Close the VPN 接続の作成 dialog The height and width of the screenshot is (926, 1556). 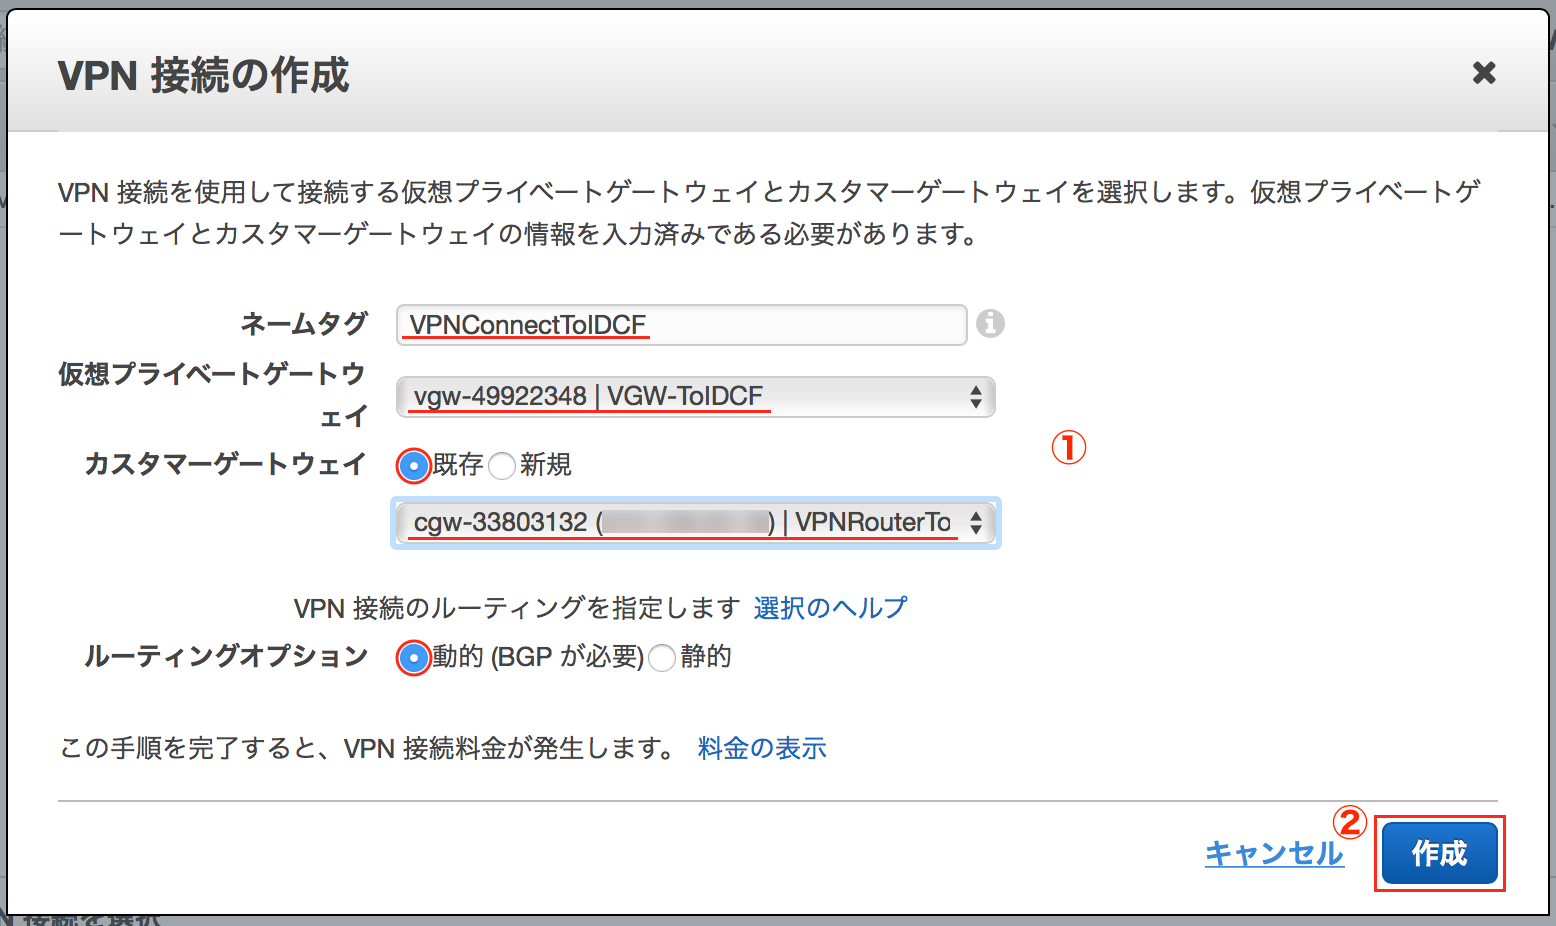1484,72
